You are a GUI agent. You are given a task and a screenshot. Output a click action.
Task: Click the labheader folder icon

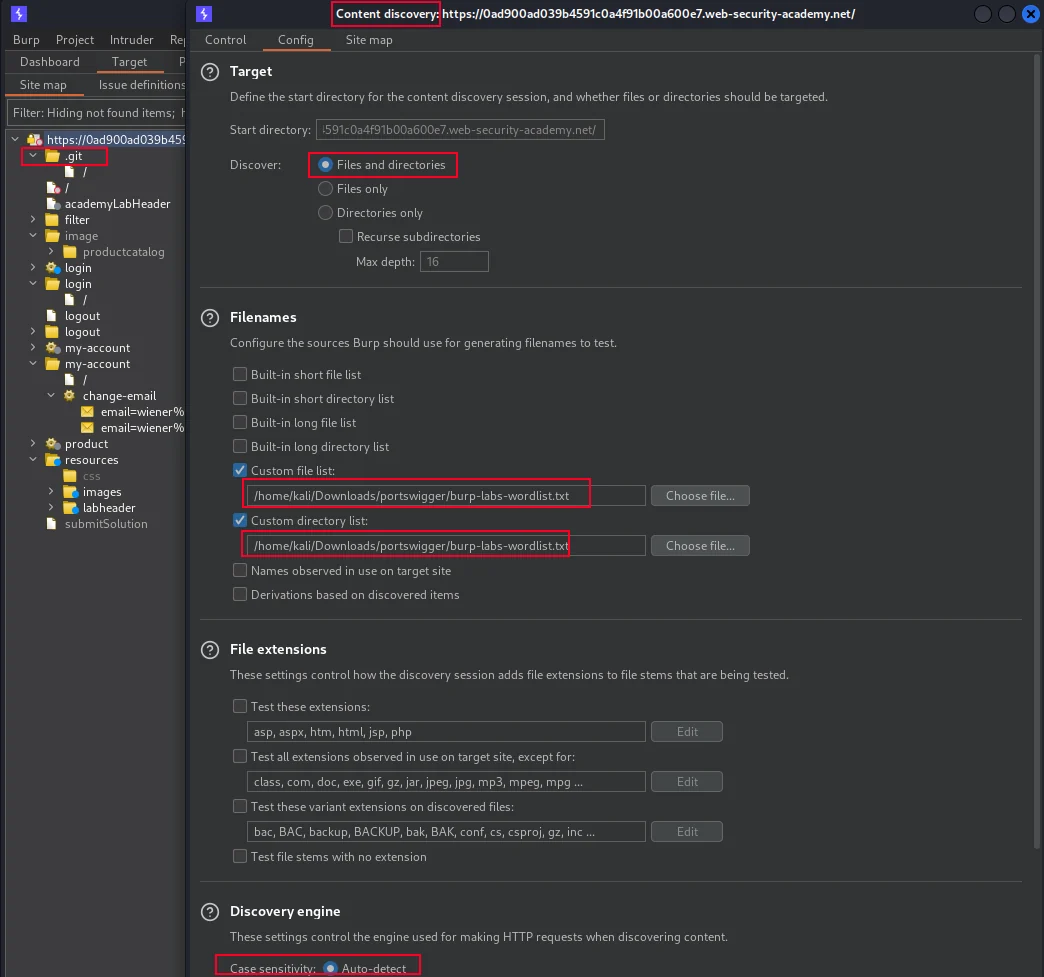[71, 507]
